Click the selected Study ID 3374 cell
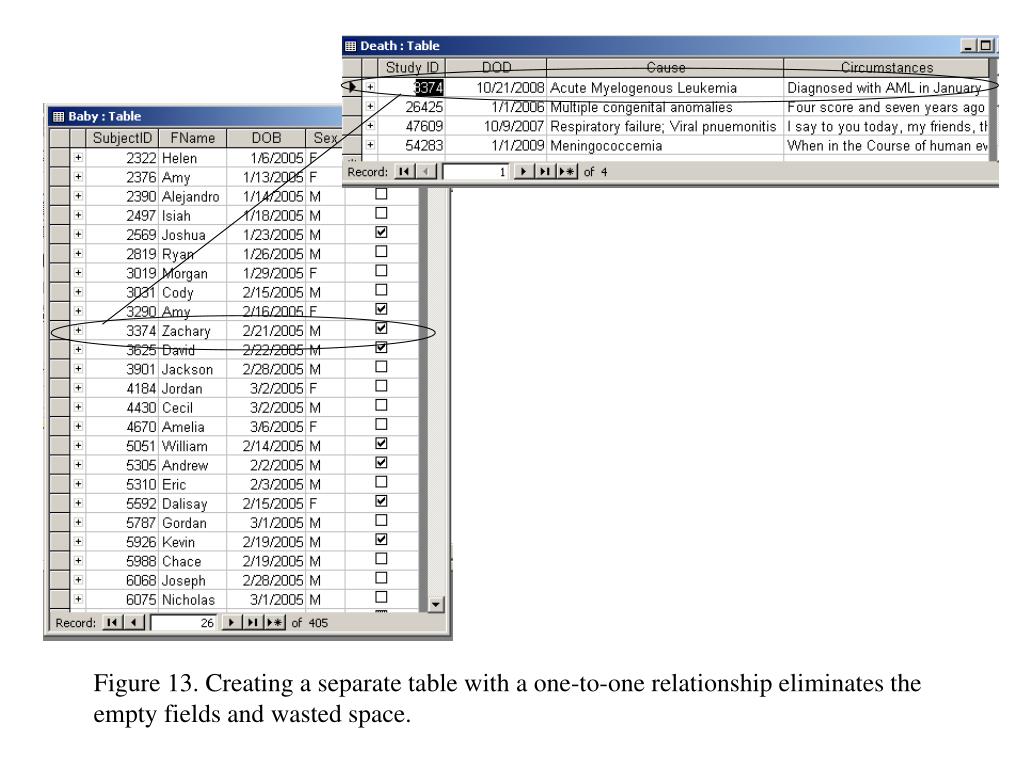This screenshot has width=1024, height=768. (412, 88)
